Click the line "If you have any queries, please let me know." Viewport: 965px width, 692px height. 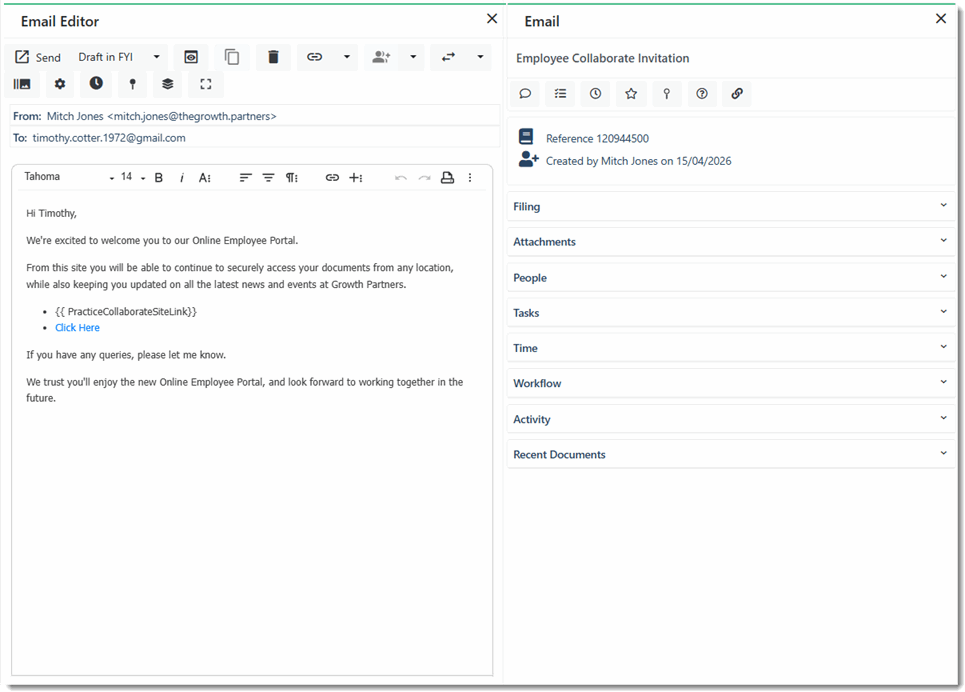[x=126, y=355]
